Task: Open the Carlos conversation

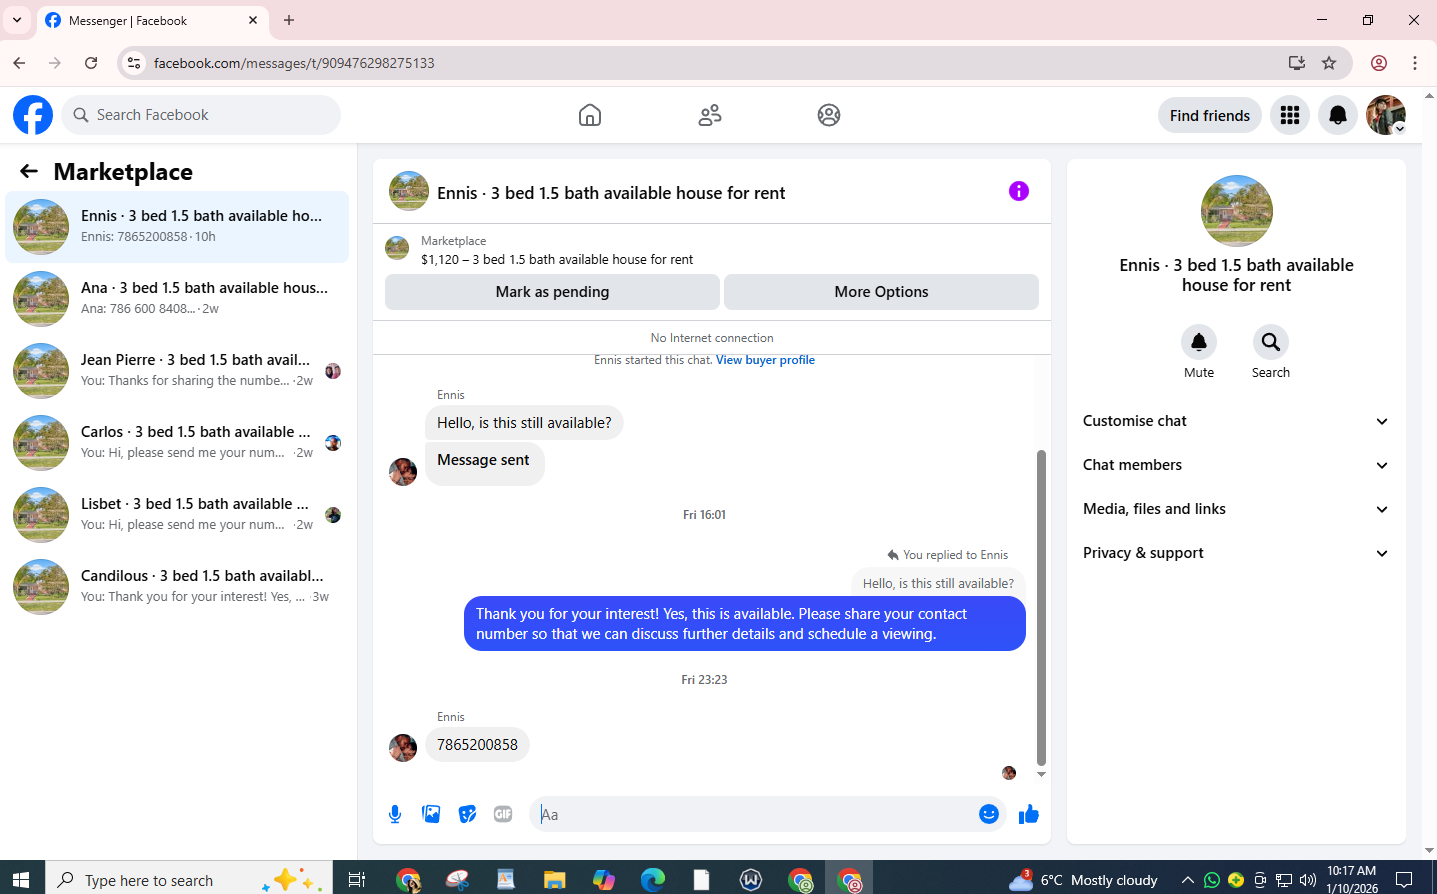Action: pyautogui.click(x=177, y=443)
